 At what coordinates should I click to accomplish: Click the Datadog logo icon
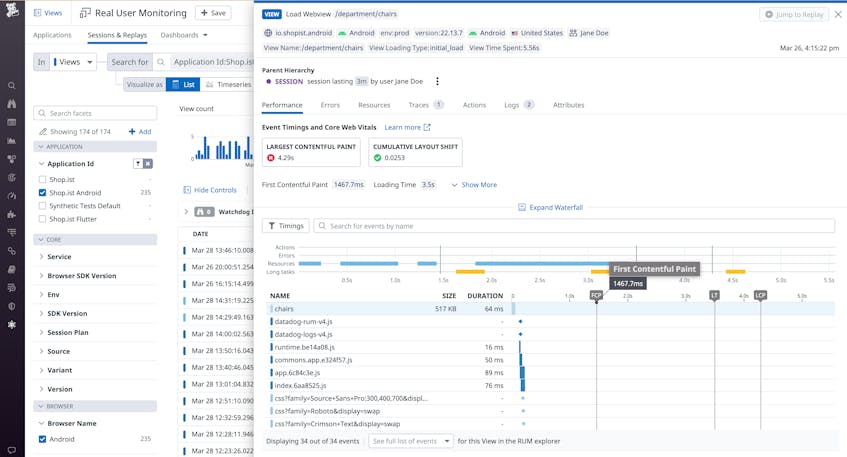12,9
